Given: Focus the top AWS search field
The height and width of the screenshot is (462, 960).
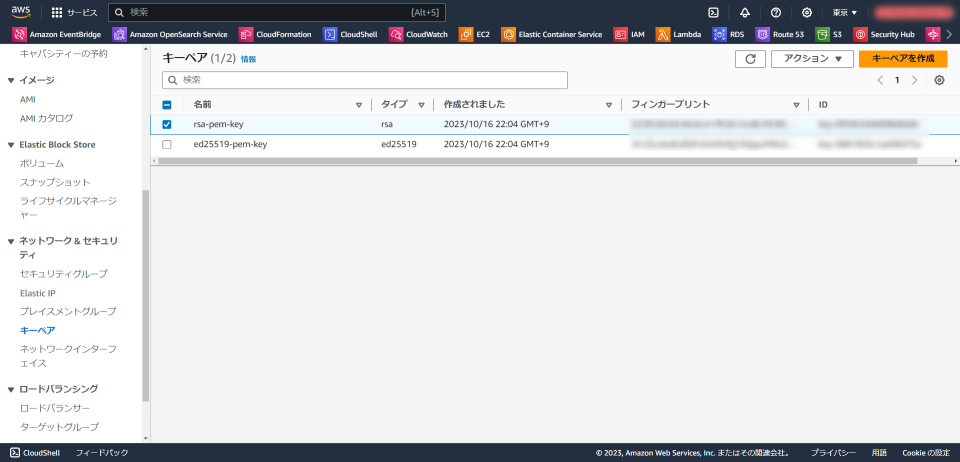Looking at the screenshot, I should (x=277, y=12).
